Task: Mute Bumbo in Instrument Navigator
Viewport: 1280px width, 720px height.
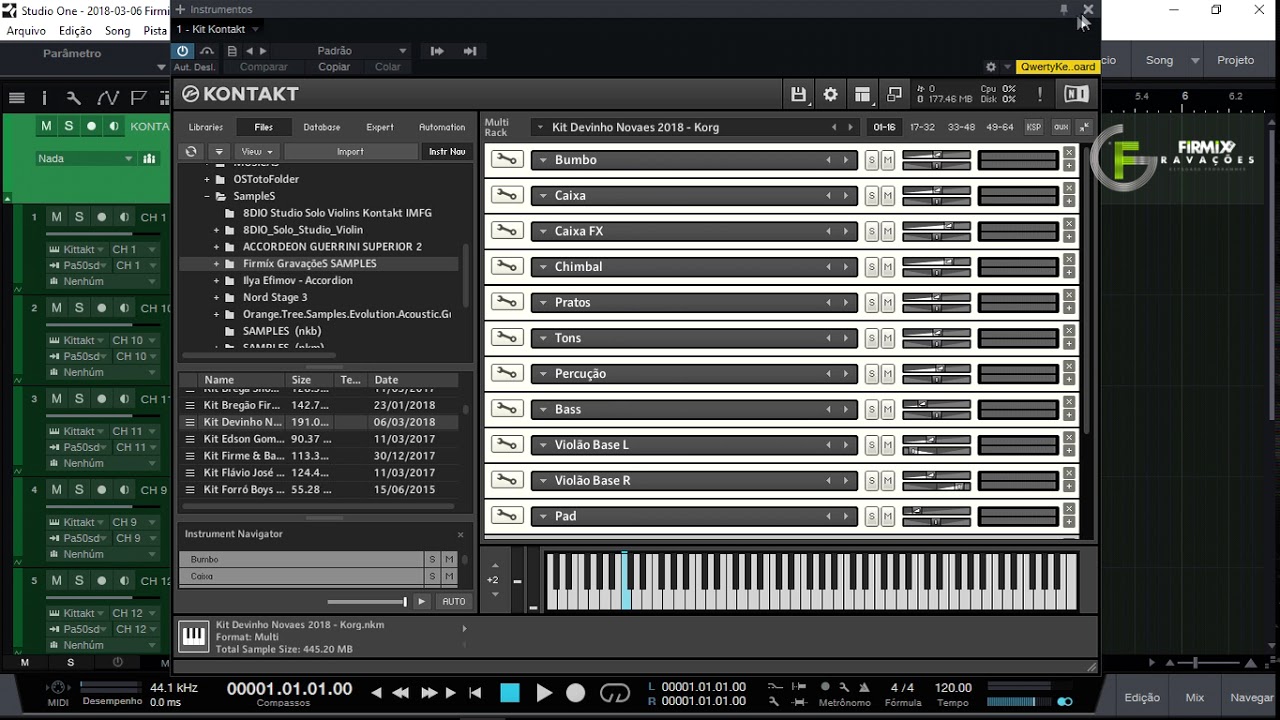Action: coord(449,560)
